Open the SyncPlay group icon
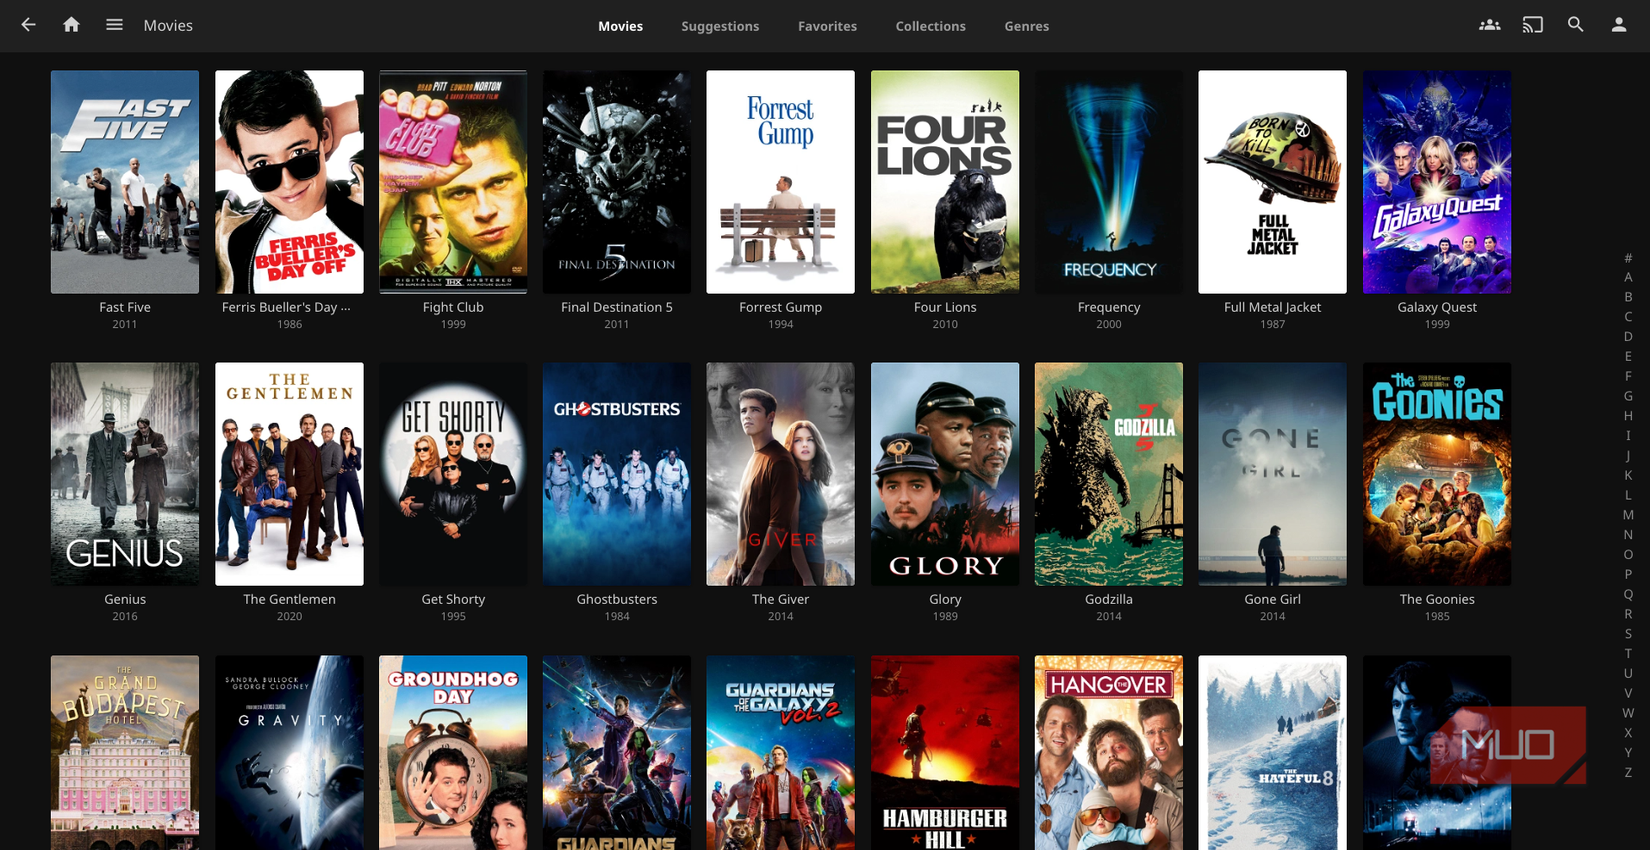1650x850 pixels. click(1489, 25)
